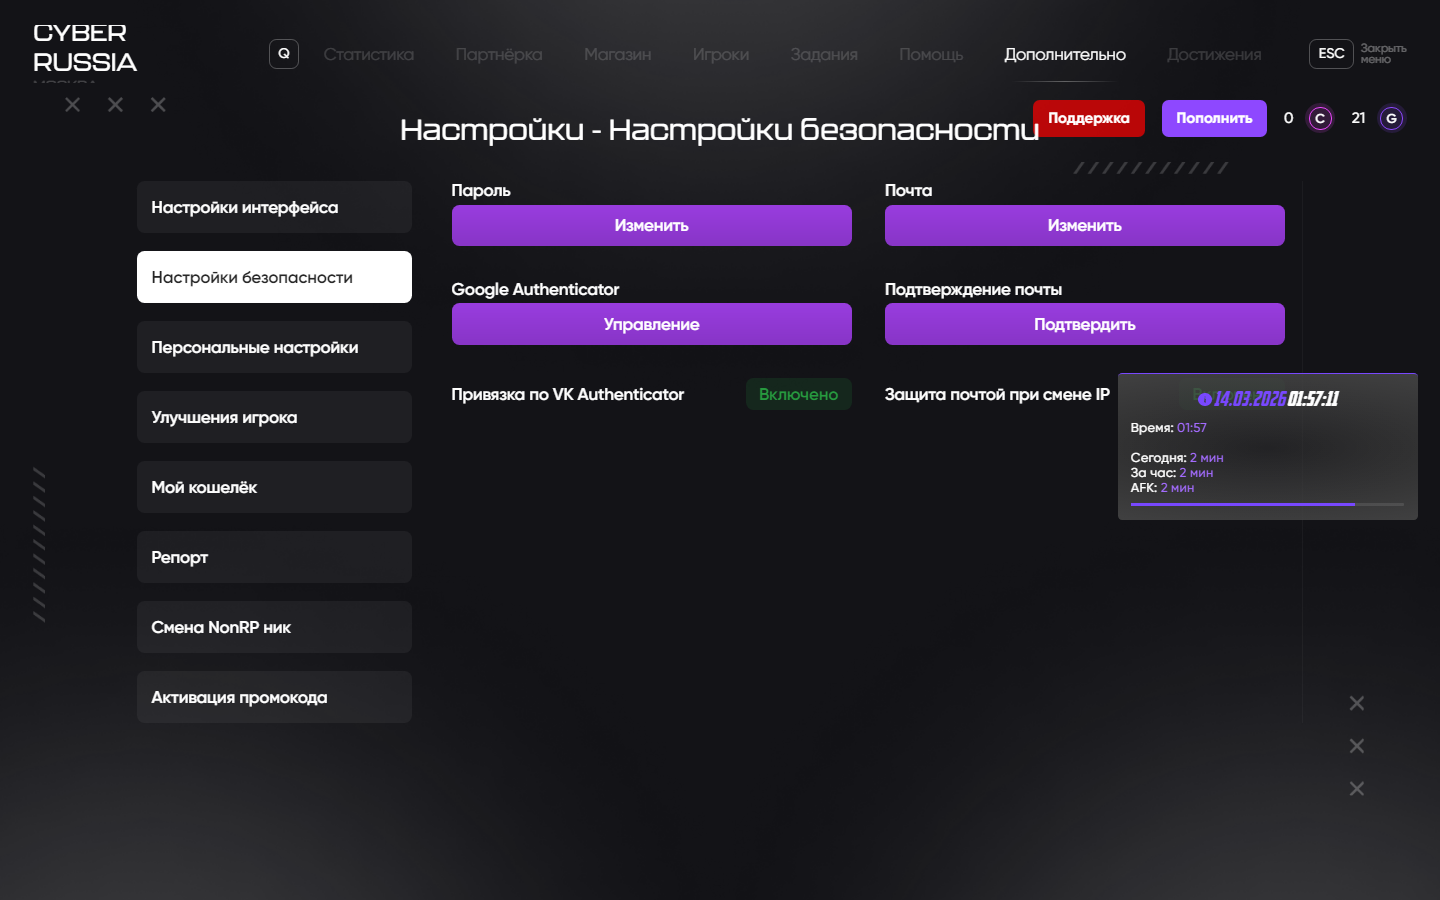Open Мой кошелёк sidebar section

point(274,487)
